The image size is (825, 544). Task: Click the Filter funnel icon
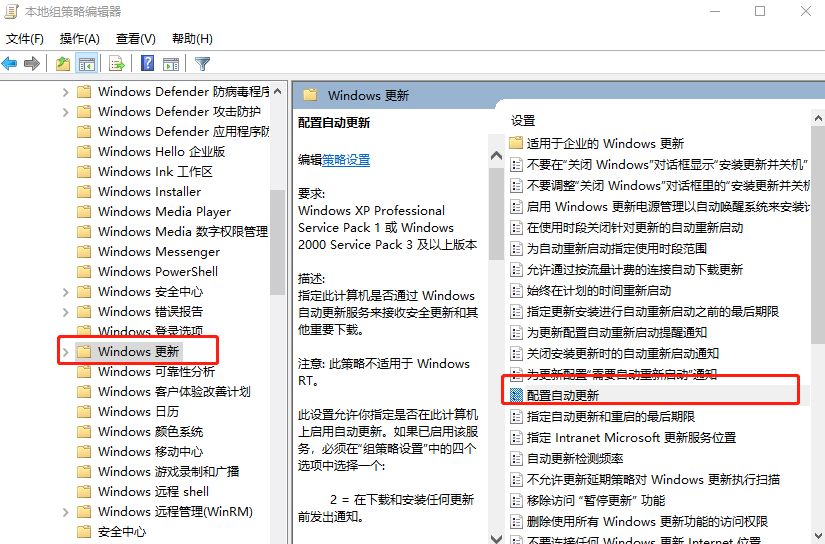(203, 64)
